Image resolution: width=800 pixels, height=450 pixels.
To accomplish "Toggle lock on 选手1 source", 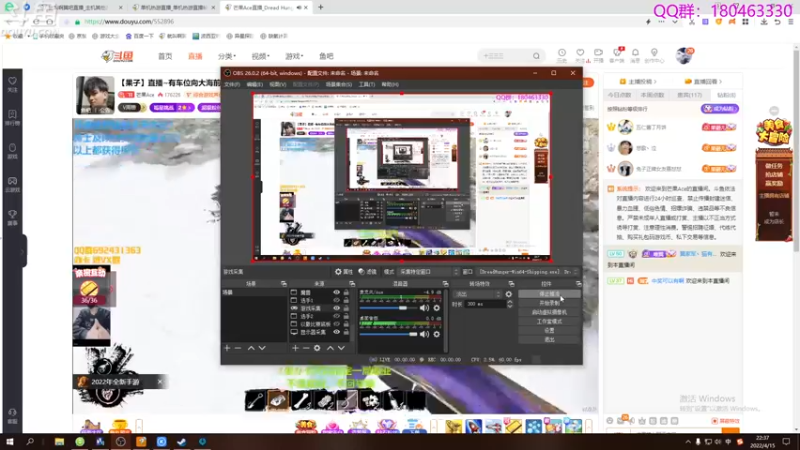I will pos(346,301).
